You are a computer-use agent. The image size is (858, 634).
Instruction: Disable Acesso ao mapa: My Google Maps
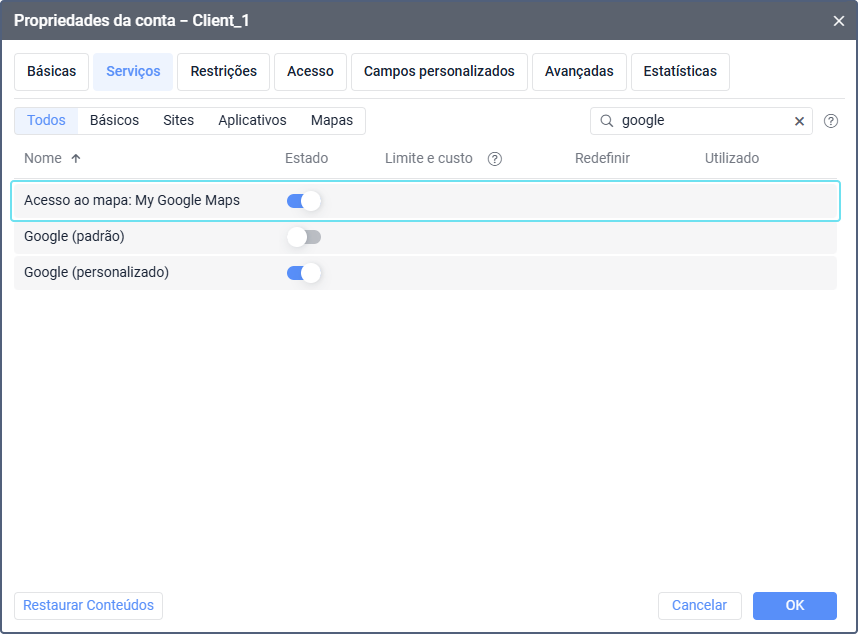click(304, 201)
